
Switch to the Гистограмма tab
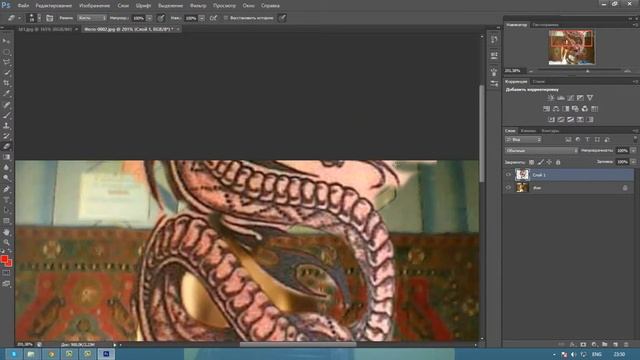click(x=545, y=25)
